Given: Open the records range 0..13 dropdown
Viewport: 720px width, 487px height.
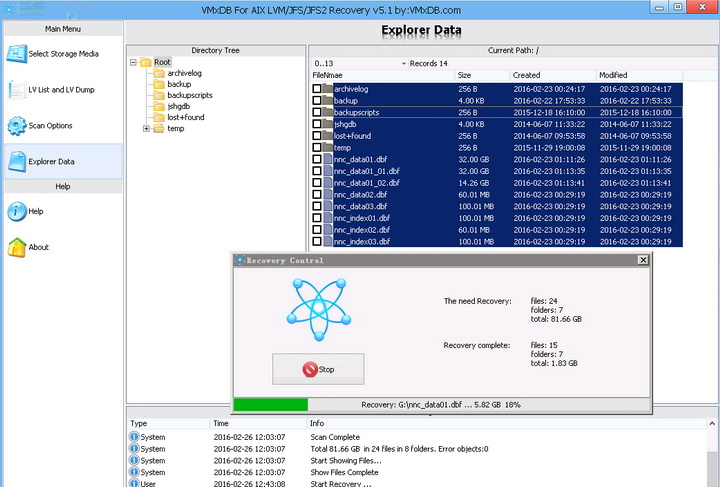Looking at the screenshot, I should 404,63.
